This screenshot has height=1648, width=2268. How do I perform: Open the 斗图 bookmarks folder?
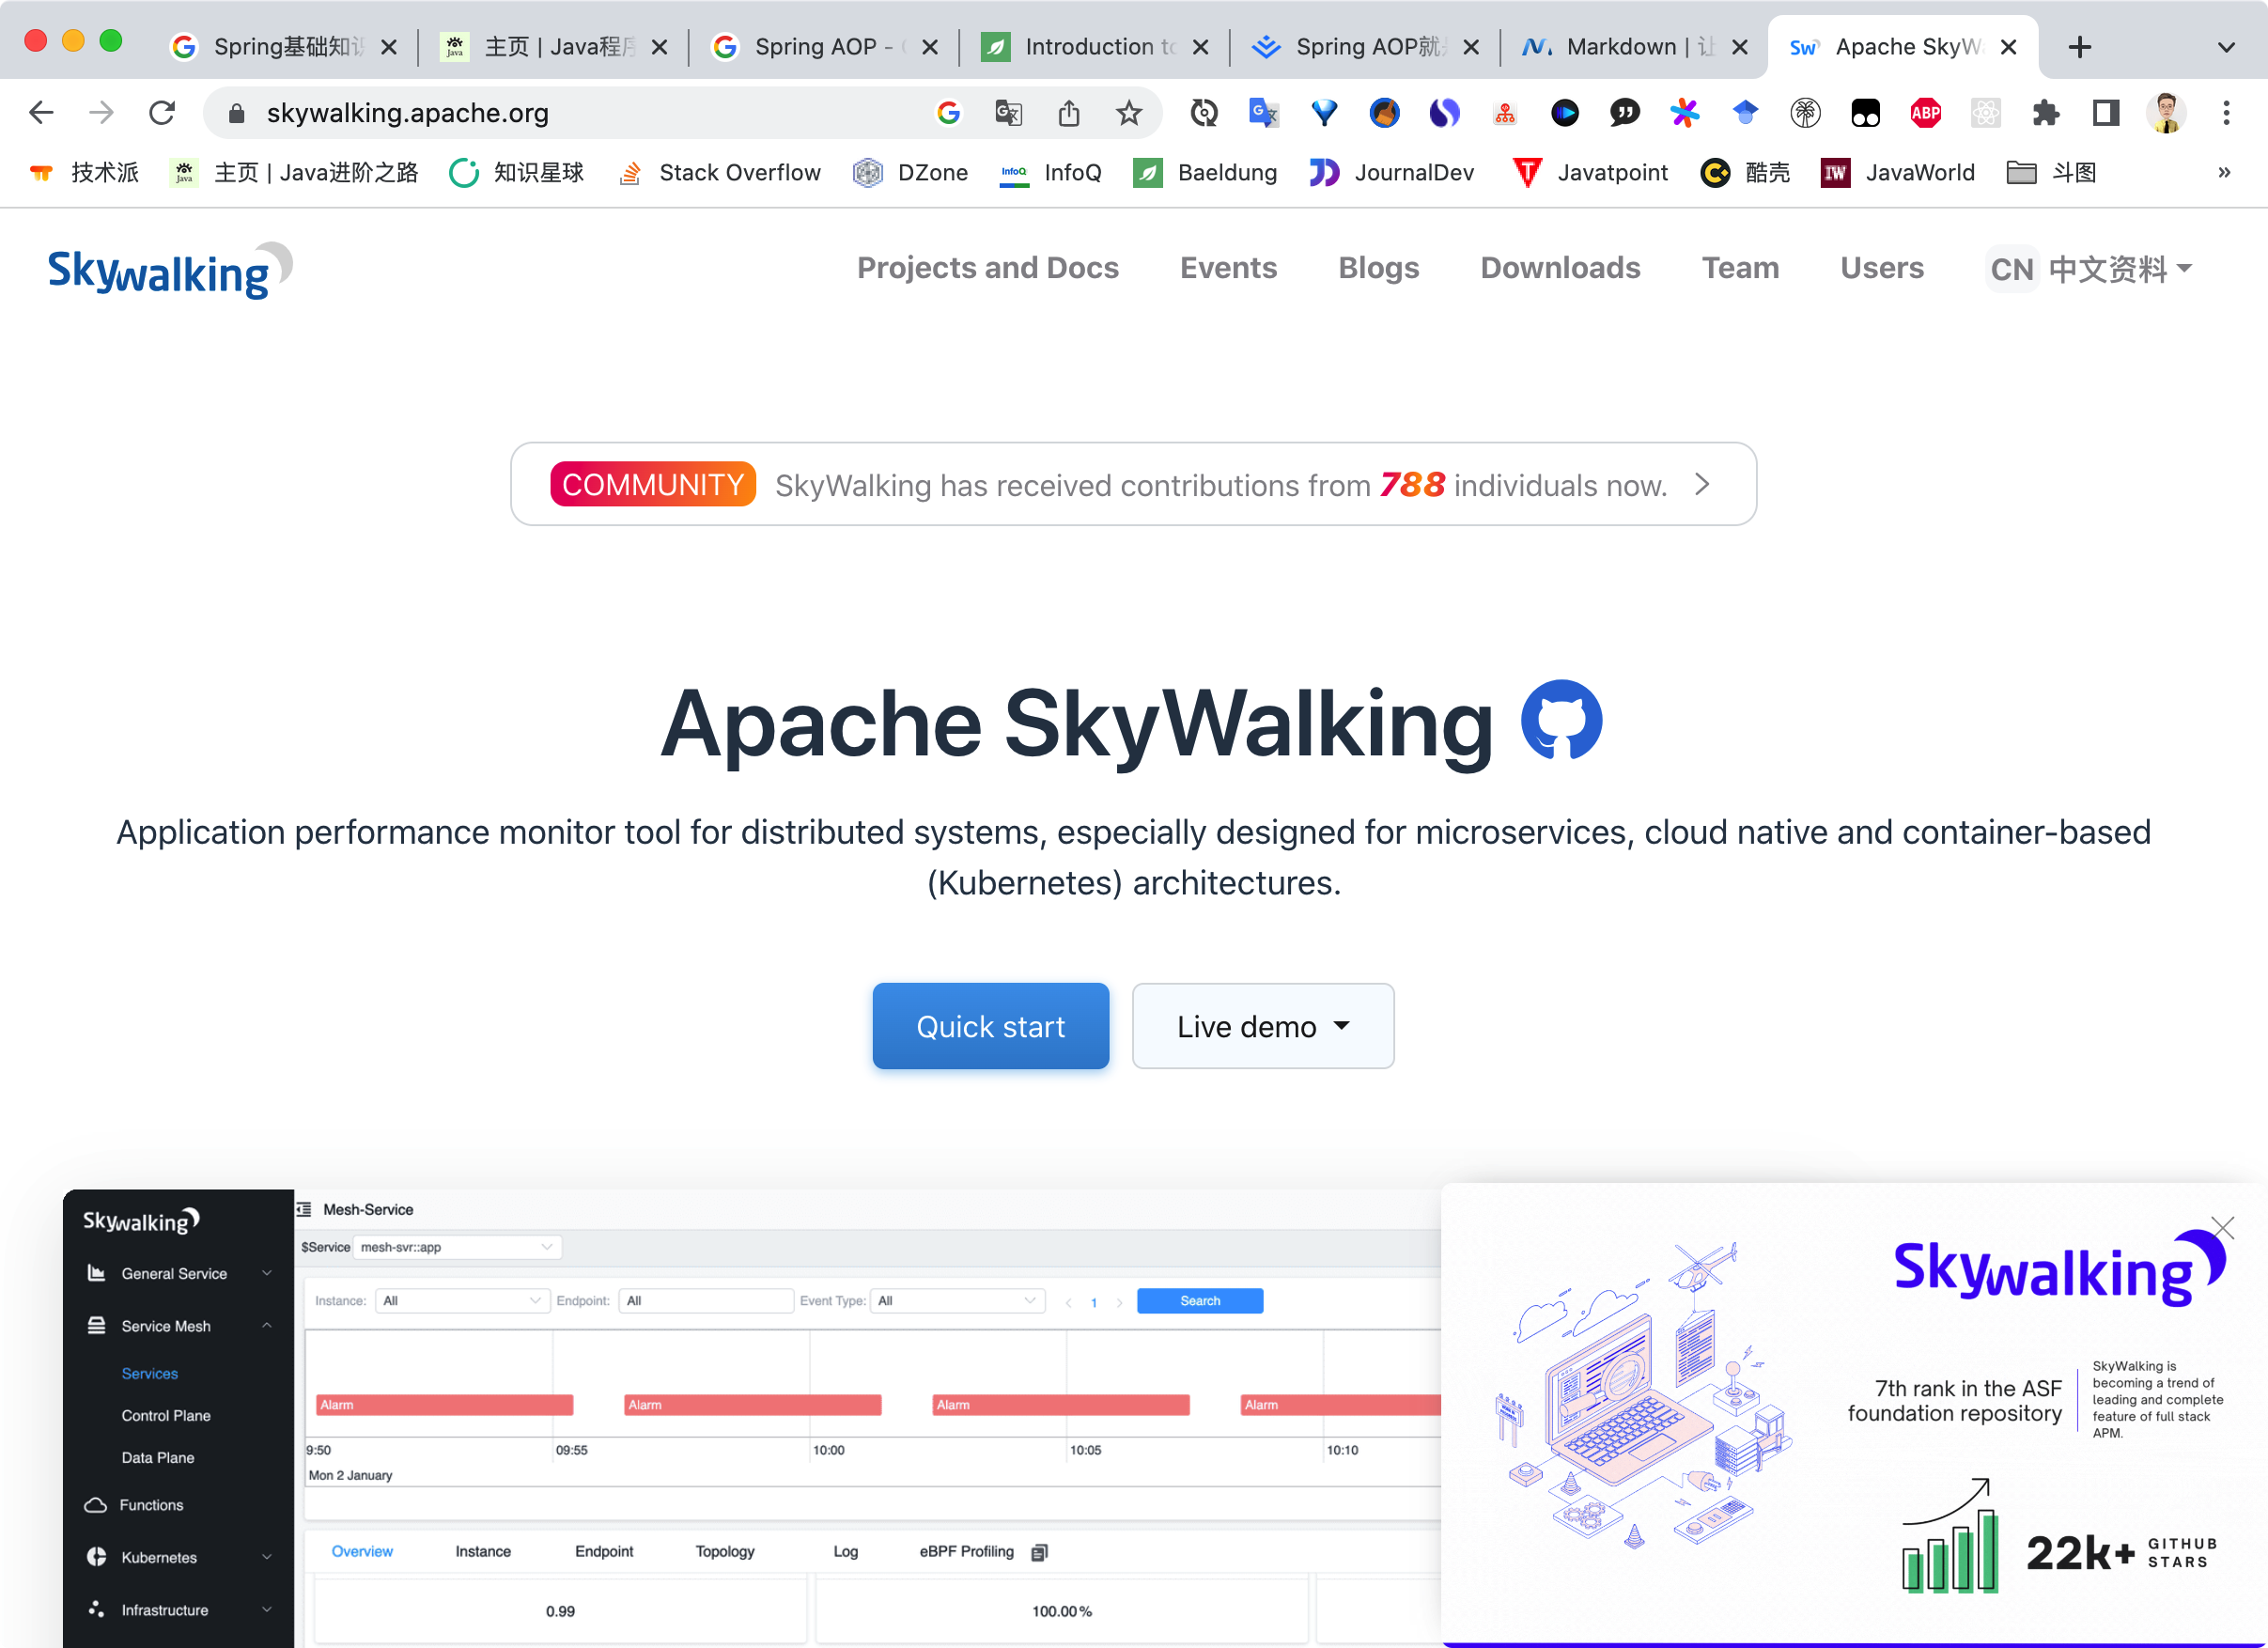point(2052,172)
